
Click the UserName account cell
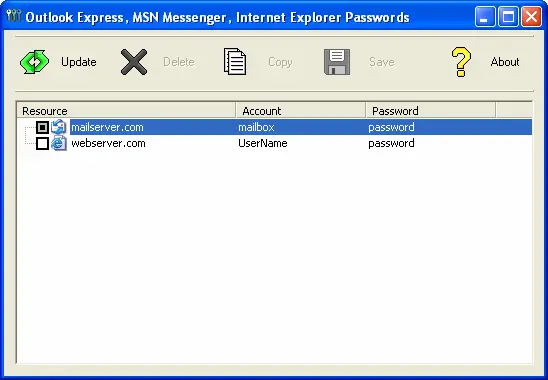[x=263, y=143]
